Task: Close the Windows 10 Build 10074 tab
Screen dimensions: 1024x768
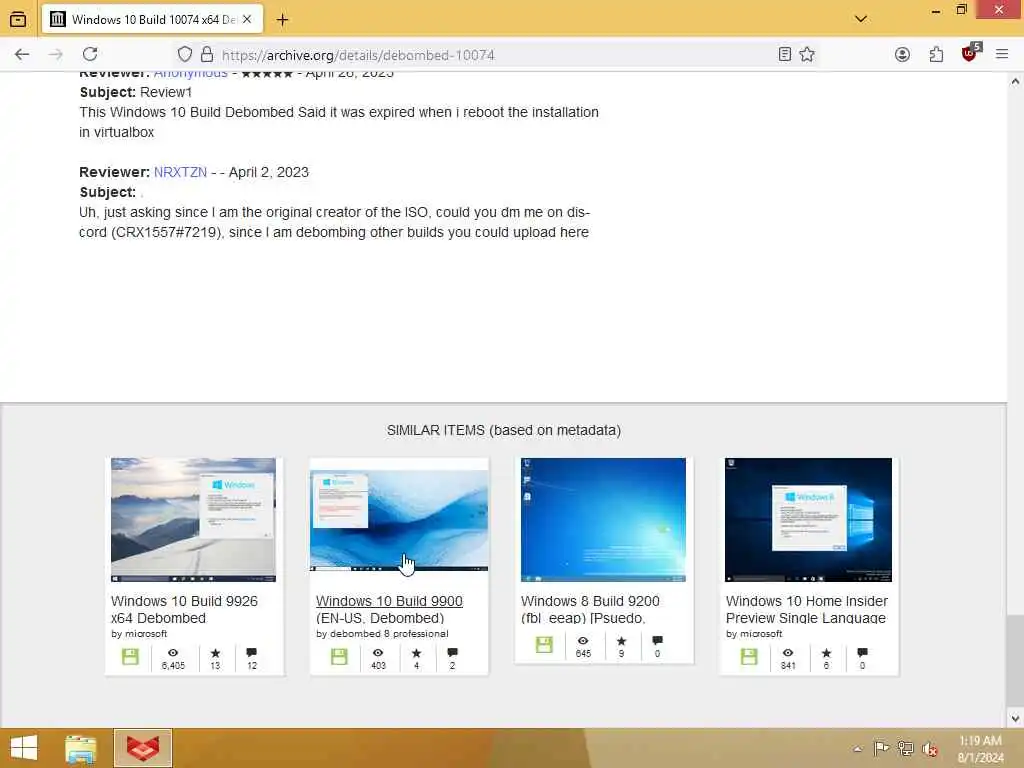Action: [247, 20]
